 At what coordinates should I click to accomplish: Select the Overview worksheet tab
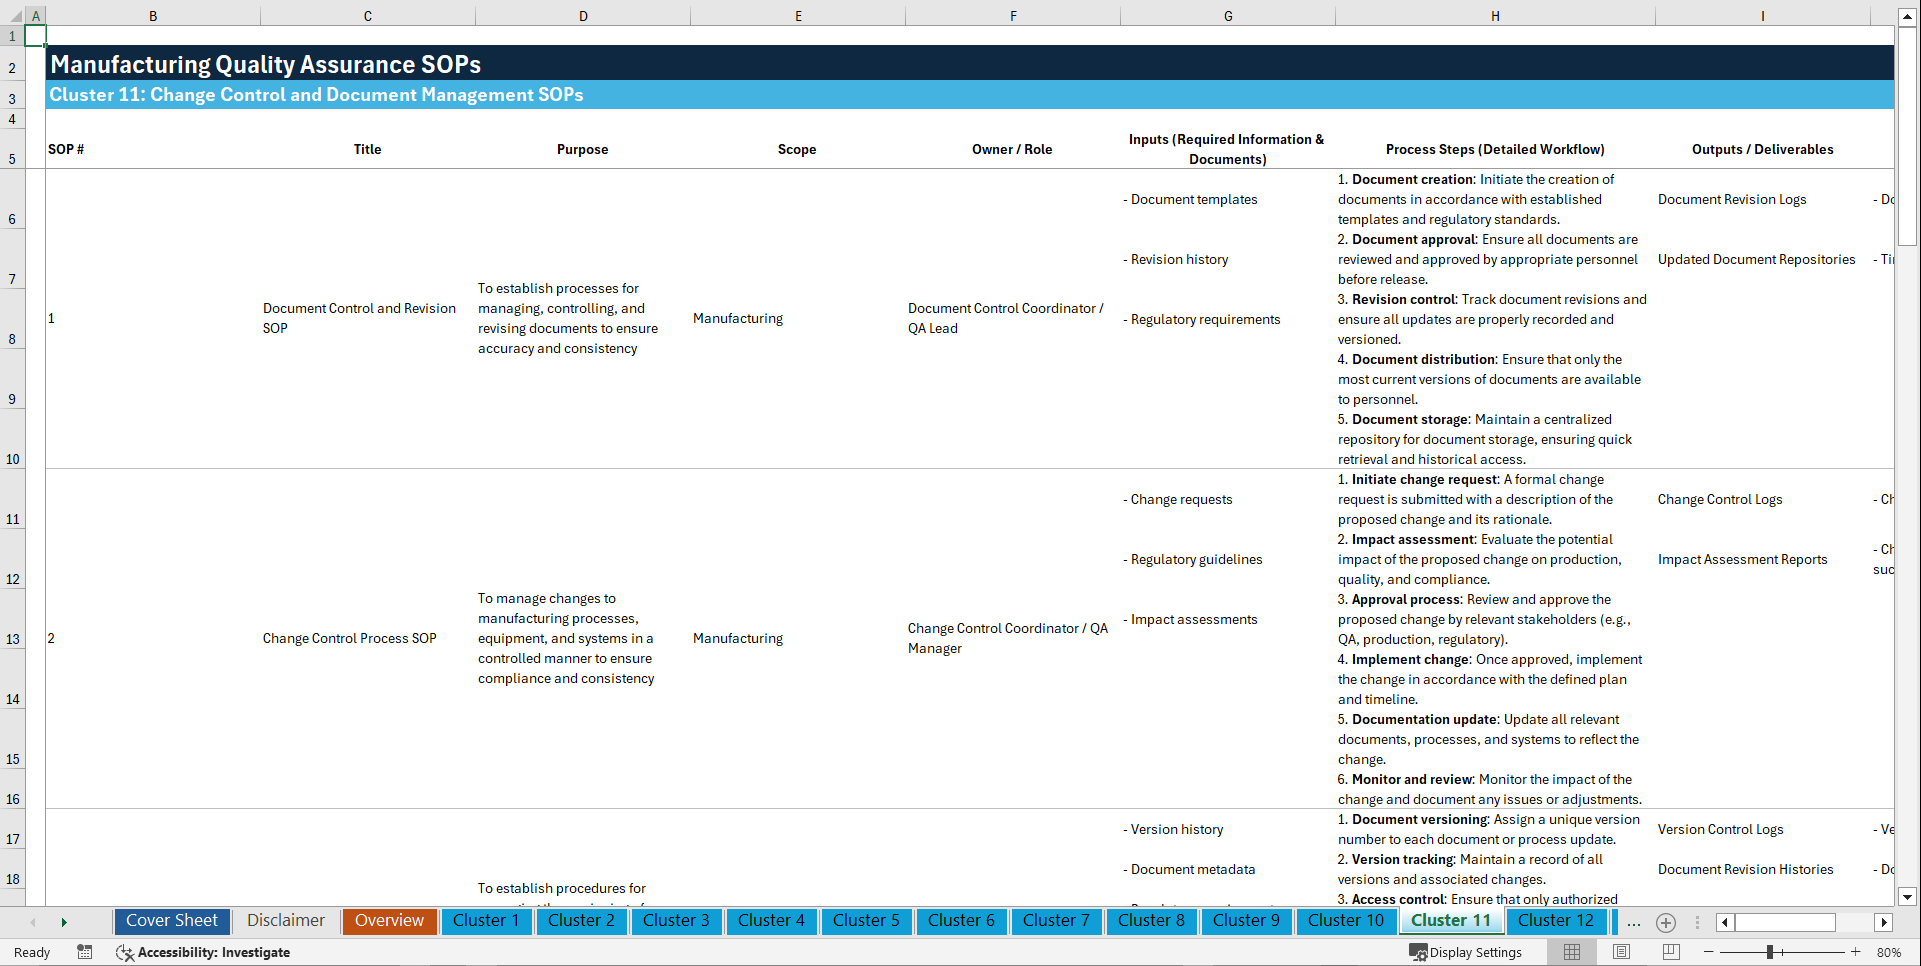pos(389,921)
